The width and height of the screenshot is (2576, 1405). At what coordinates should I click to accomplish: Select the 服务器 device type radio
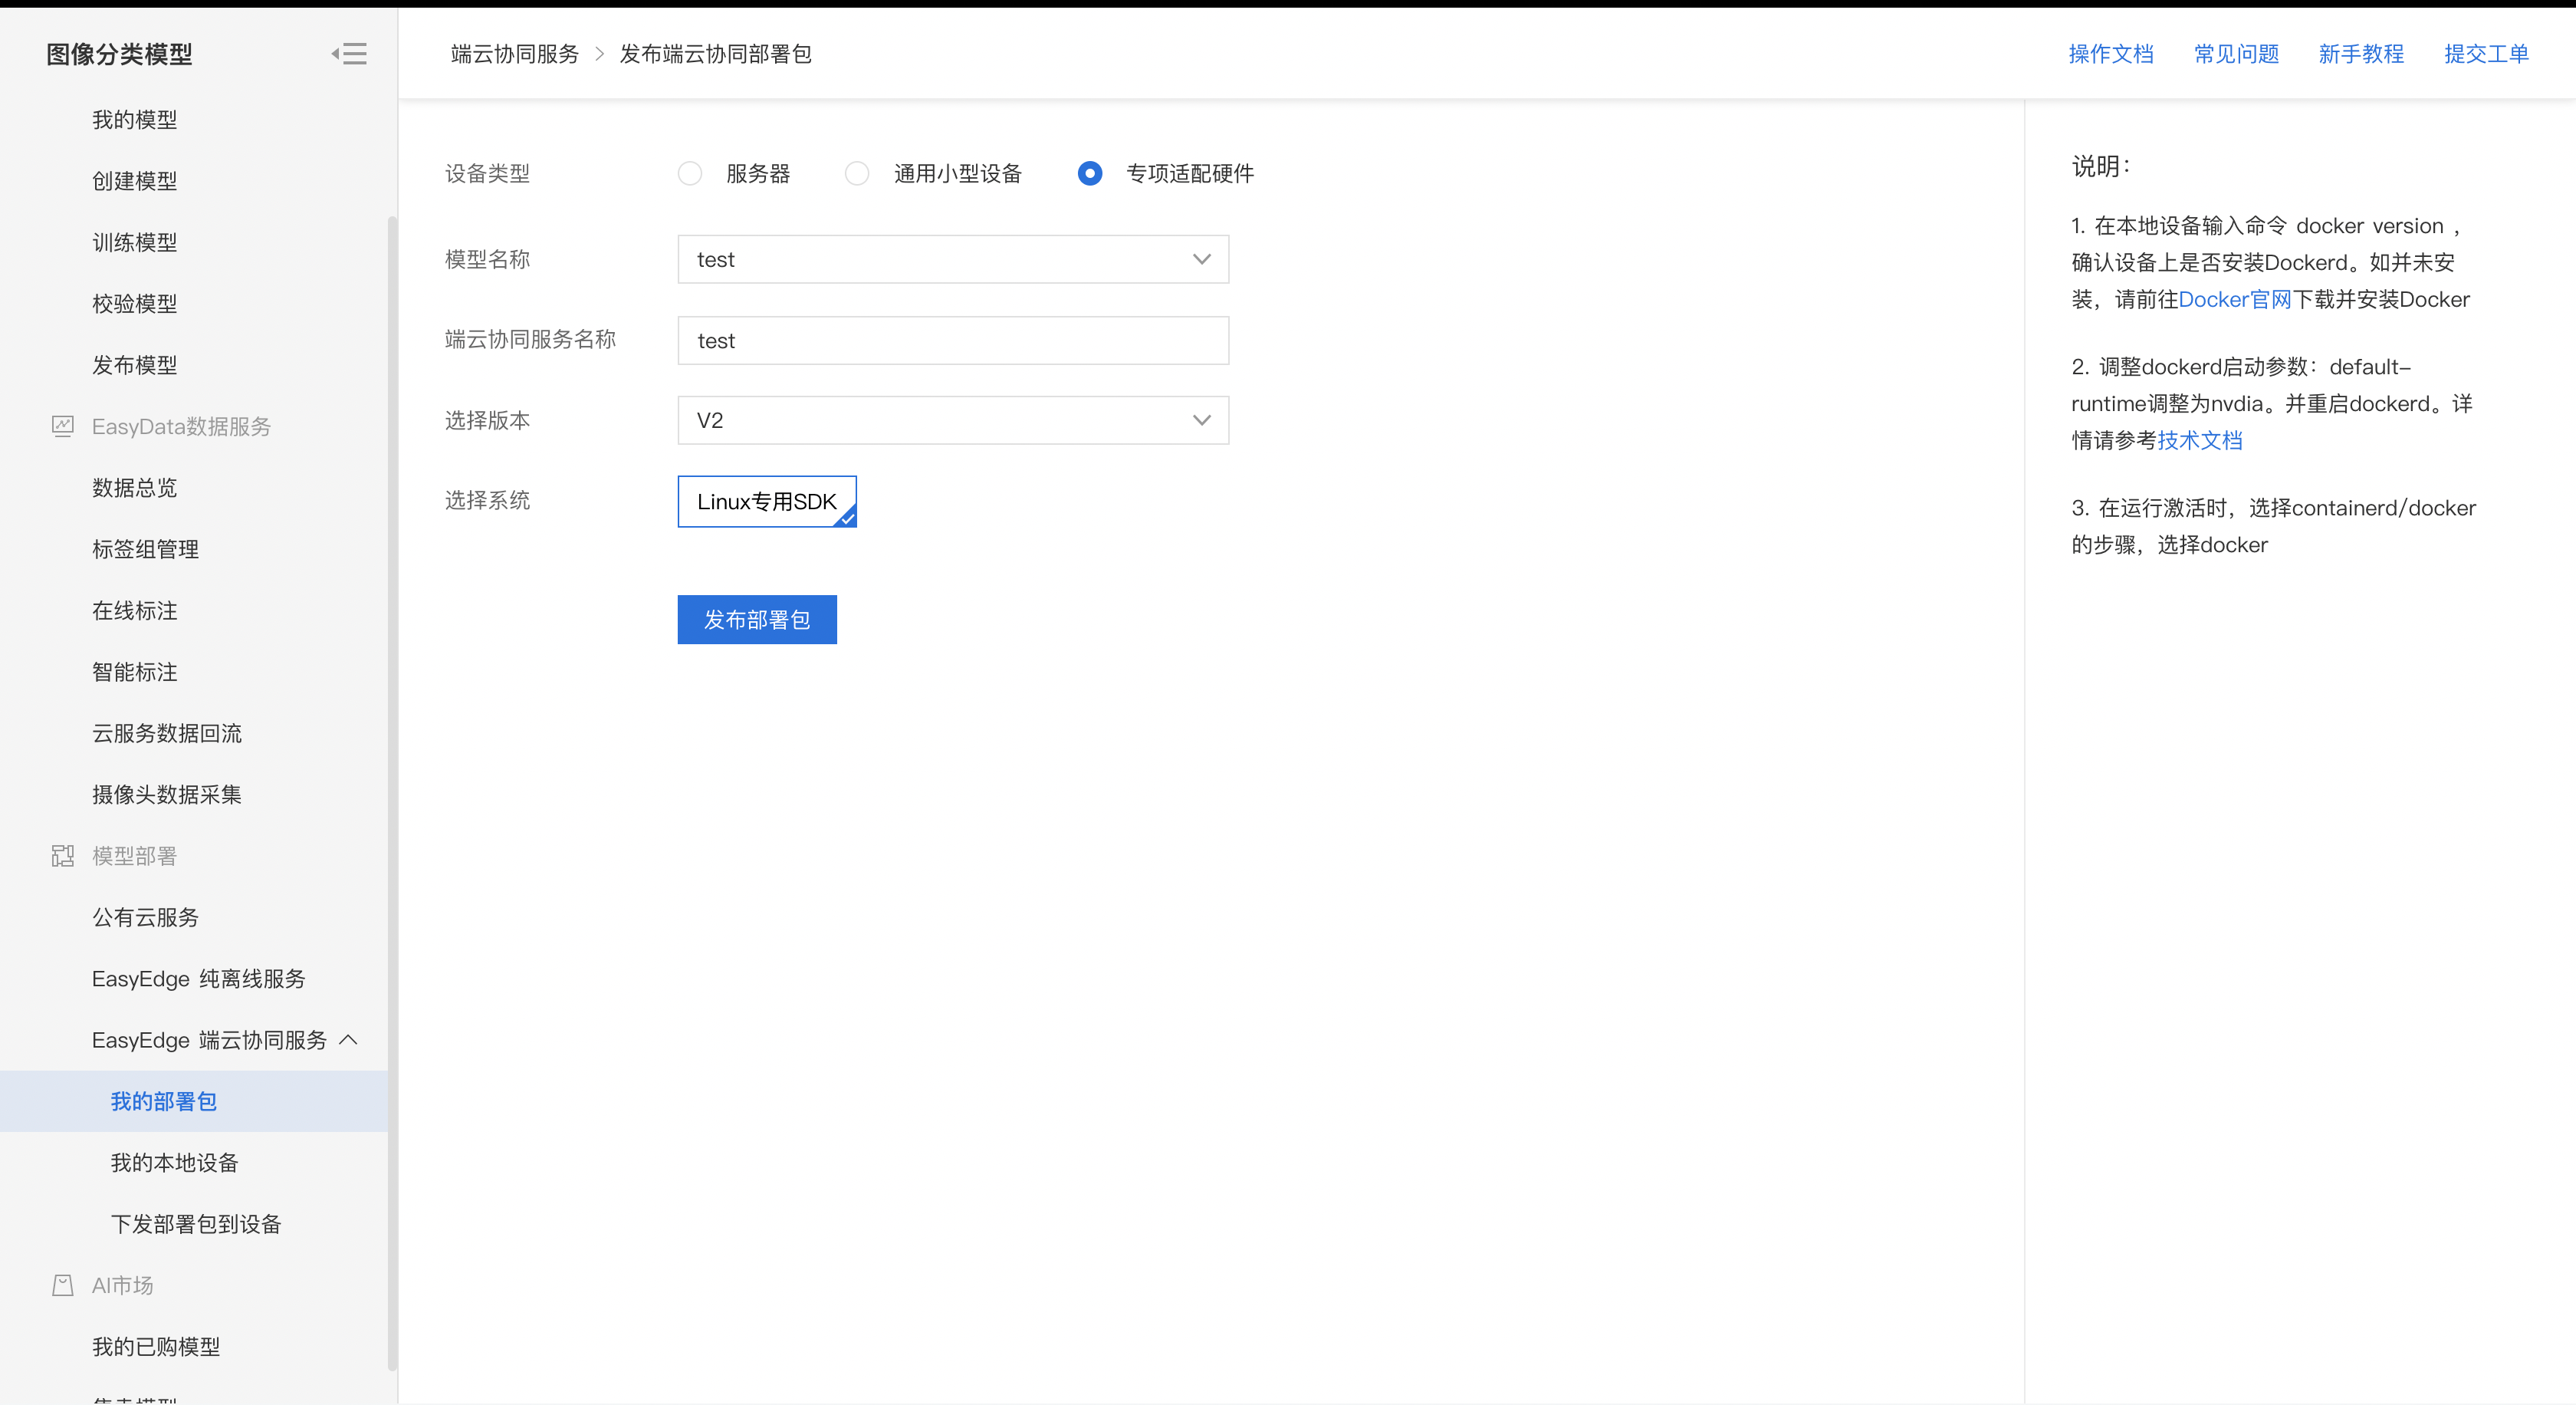coord(690,174)
